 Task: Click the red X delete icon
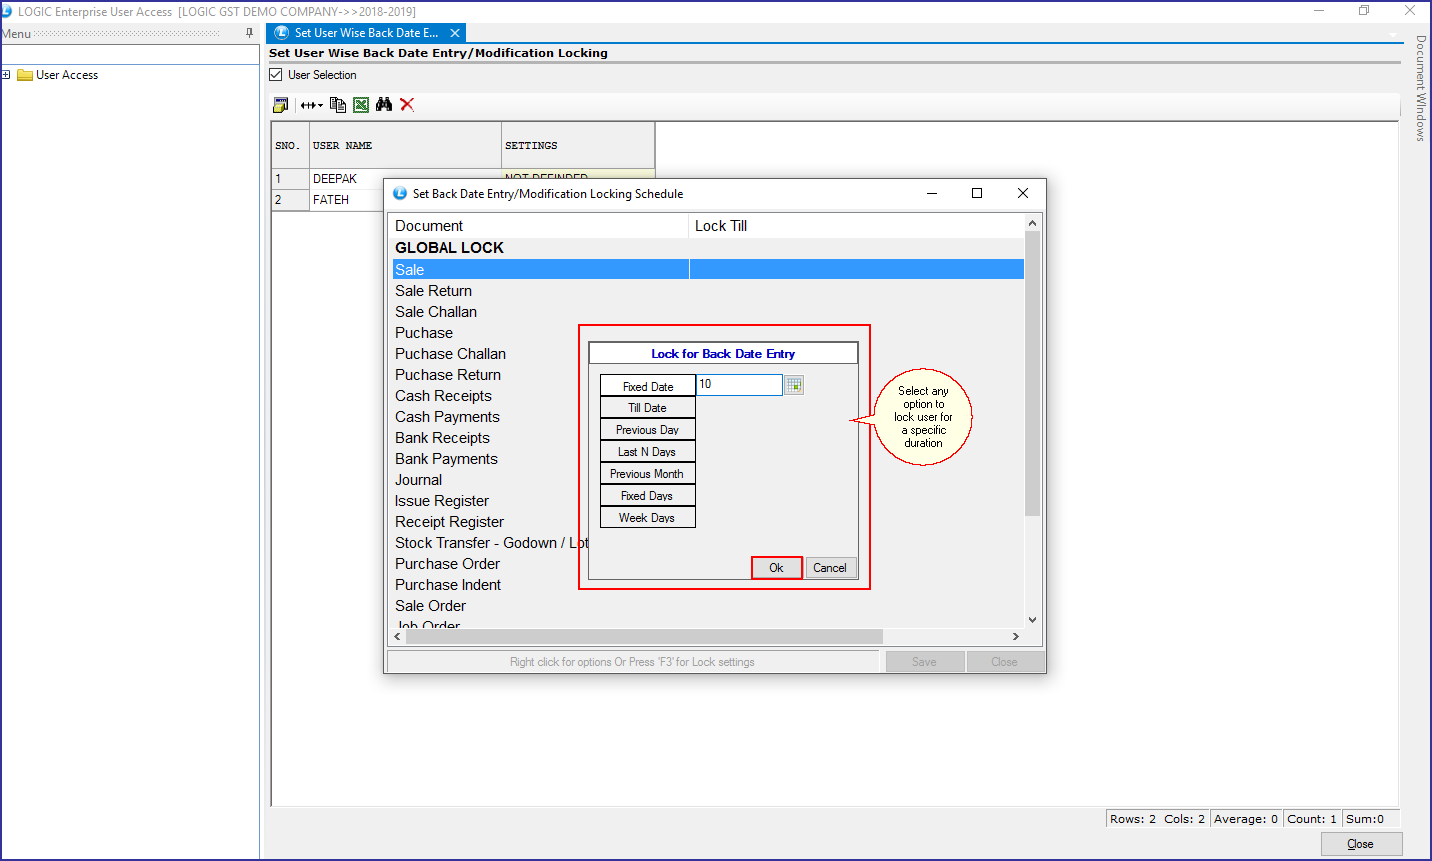407,105
